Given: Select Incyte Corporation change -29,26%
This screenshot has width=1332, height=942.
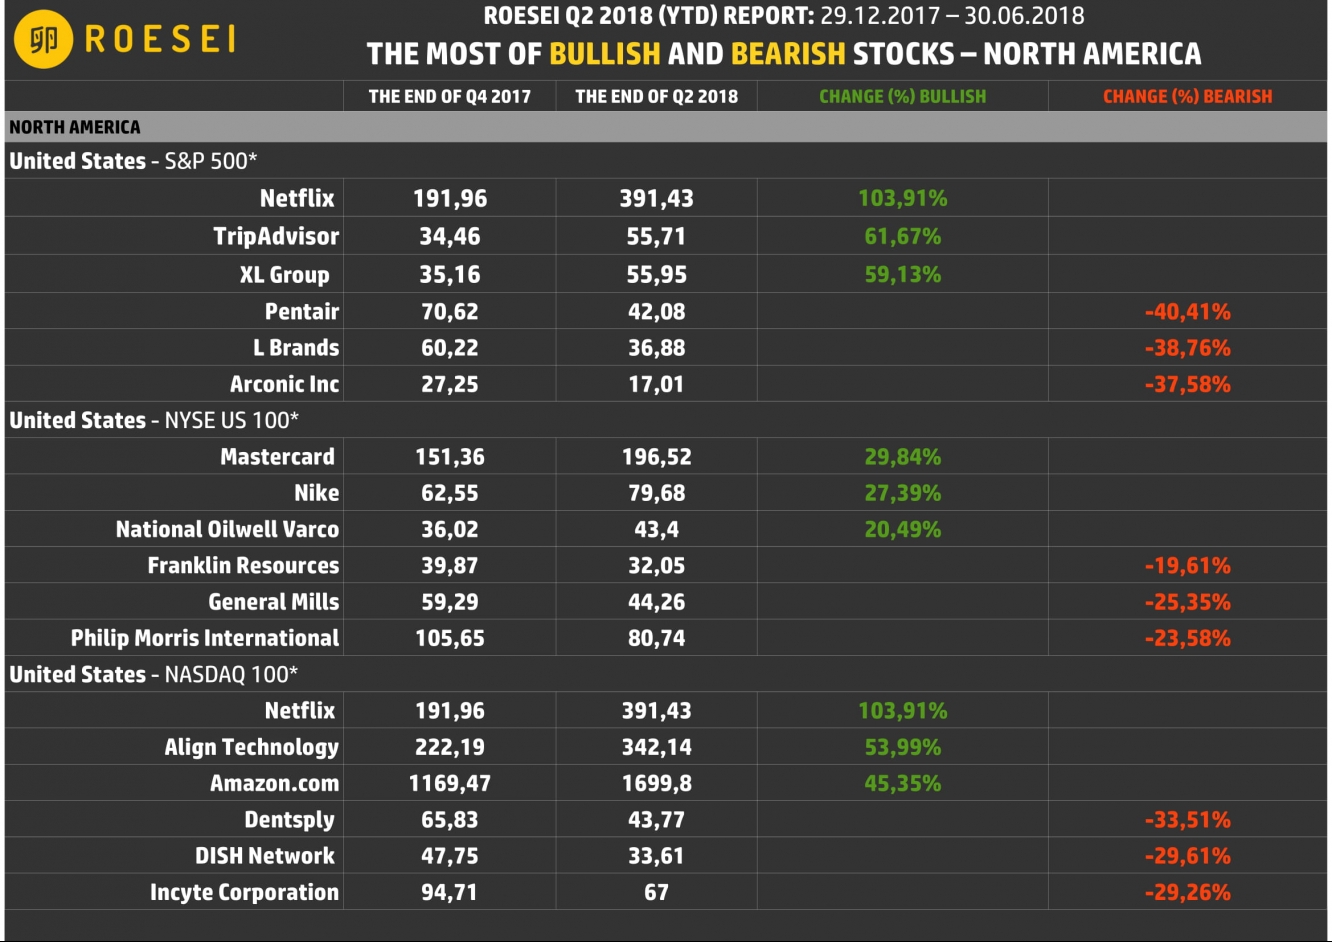Looking at the screenshot, I should [1188, 892].
